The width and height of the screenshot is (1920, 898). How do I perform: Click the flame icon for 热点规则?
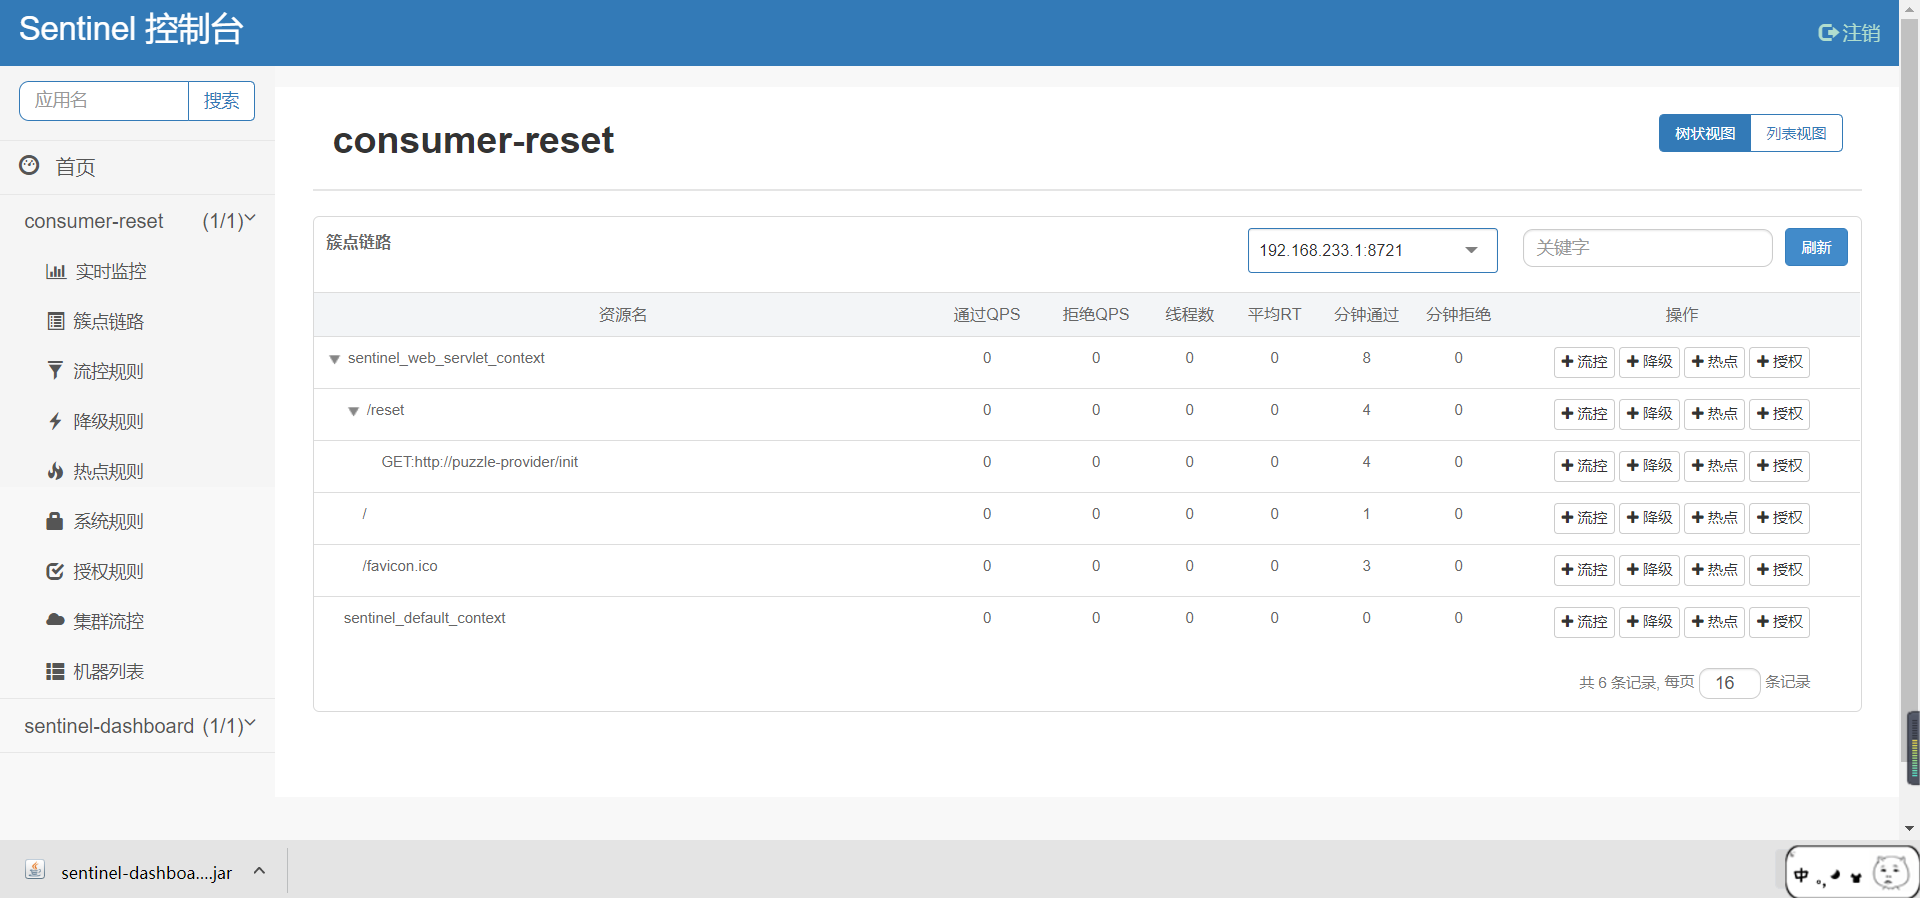55,471
